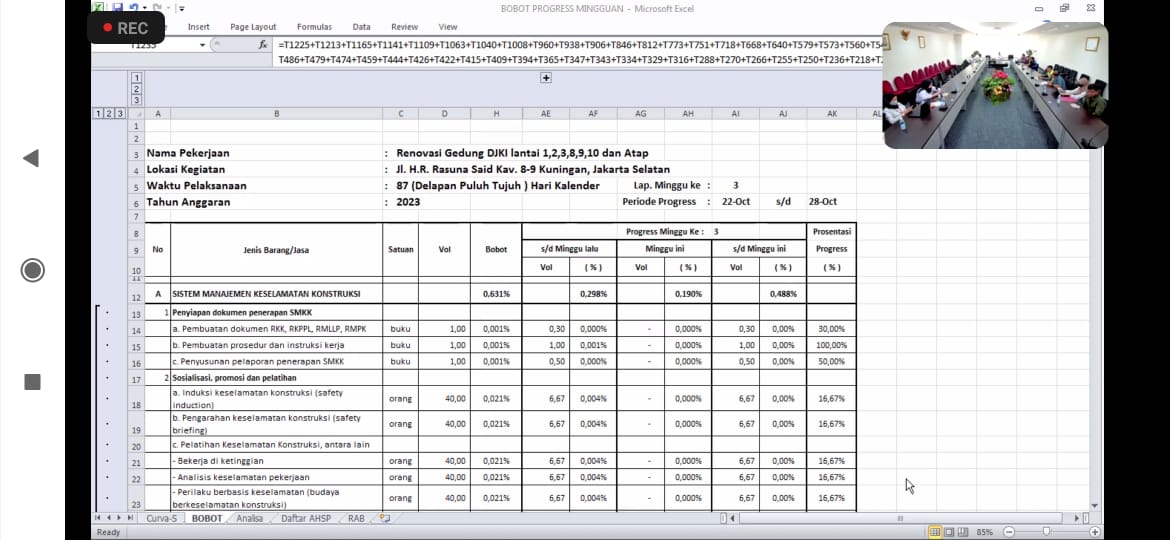Click the video conference thumbnail

(994, 85)
